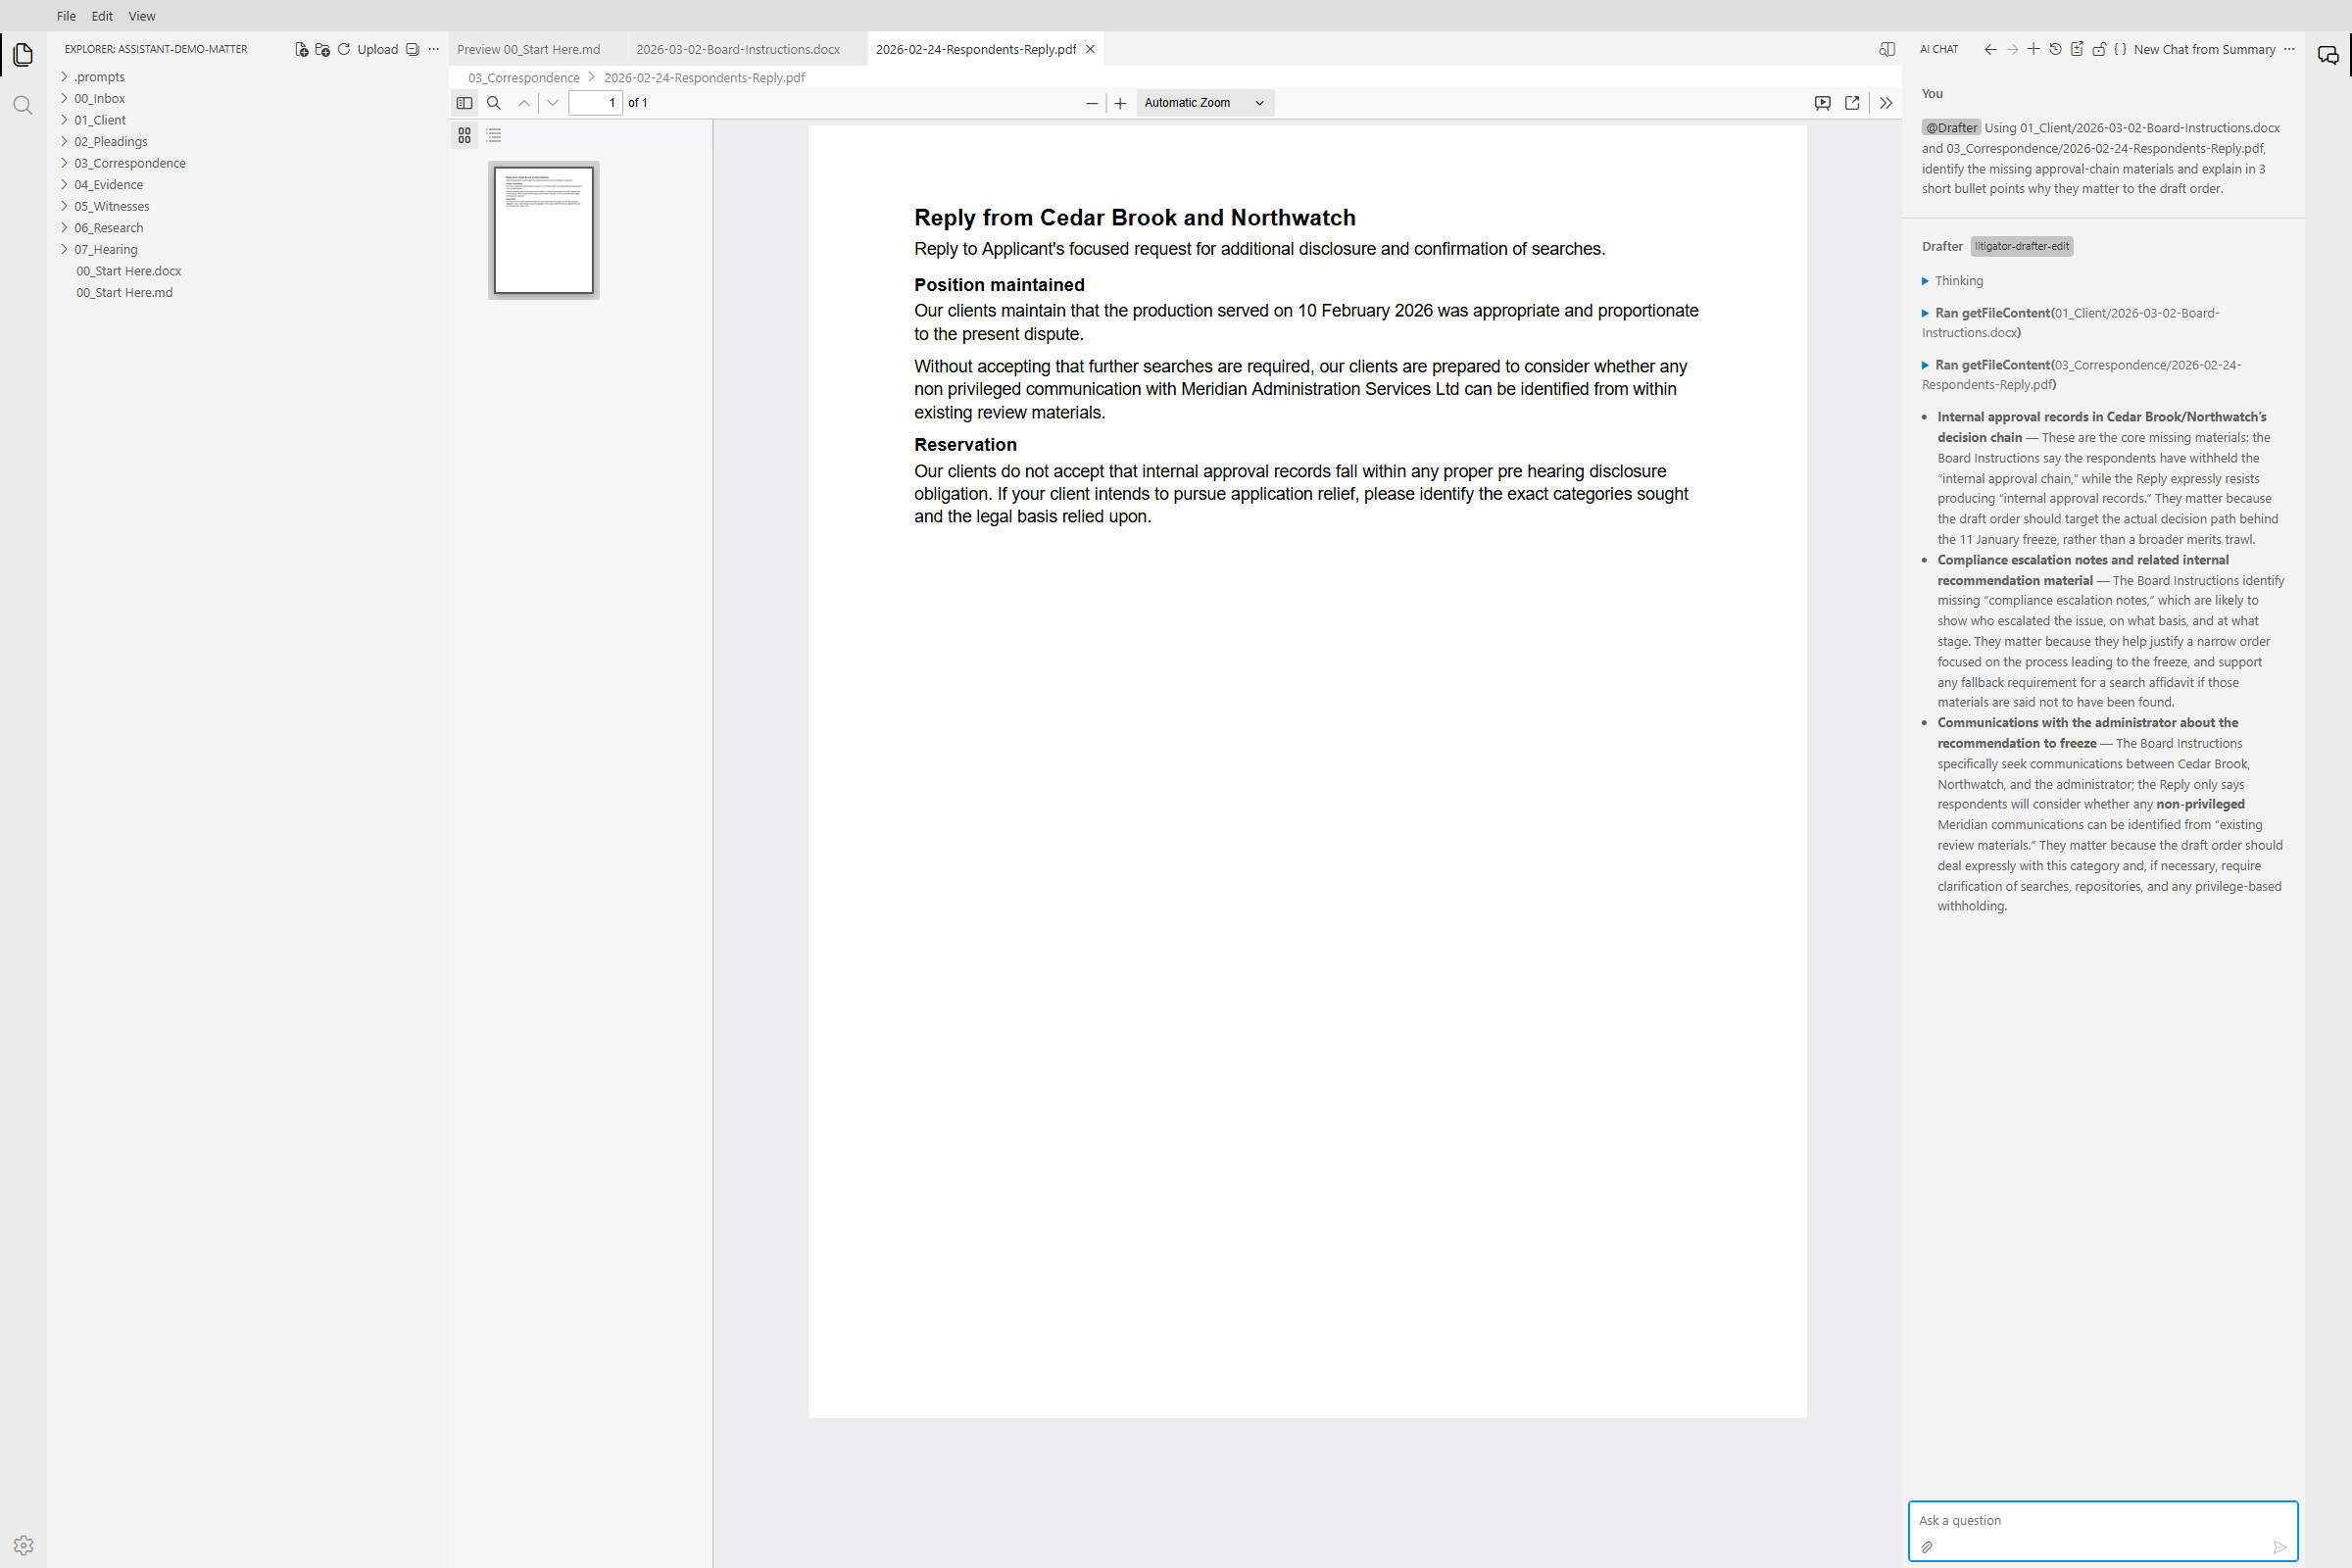This screenshot has width=2352, height=1568.
Task: Open chat history in the AI Chat panel
Action: click(2055, 49)
